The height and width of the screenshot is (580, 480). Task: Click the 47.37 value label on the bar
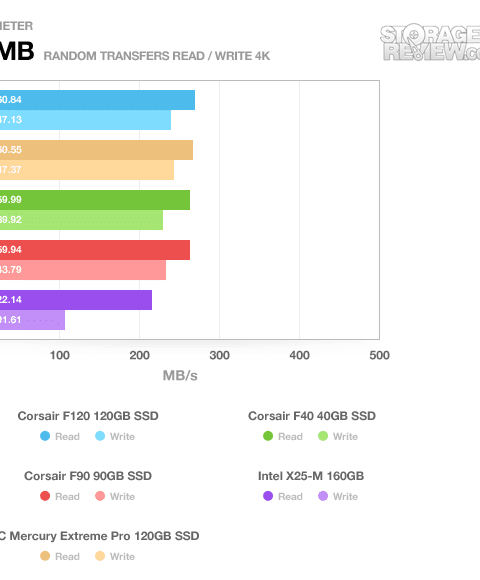click(x=11, y=170)
